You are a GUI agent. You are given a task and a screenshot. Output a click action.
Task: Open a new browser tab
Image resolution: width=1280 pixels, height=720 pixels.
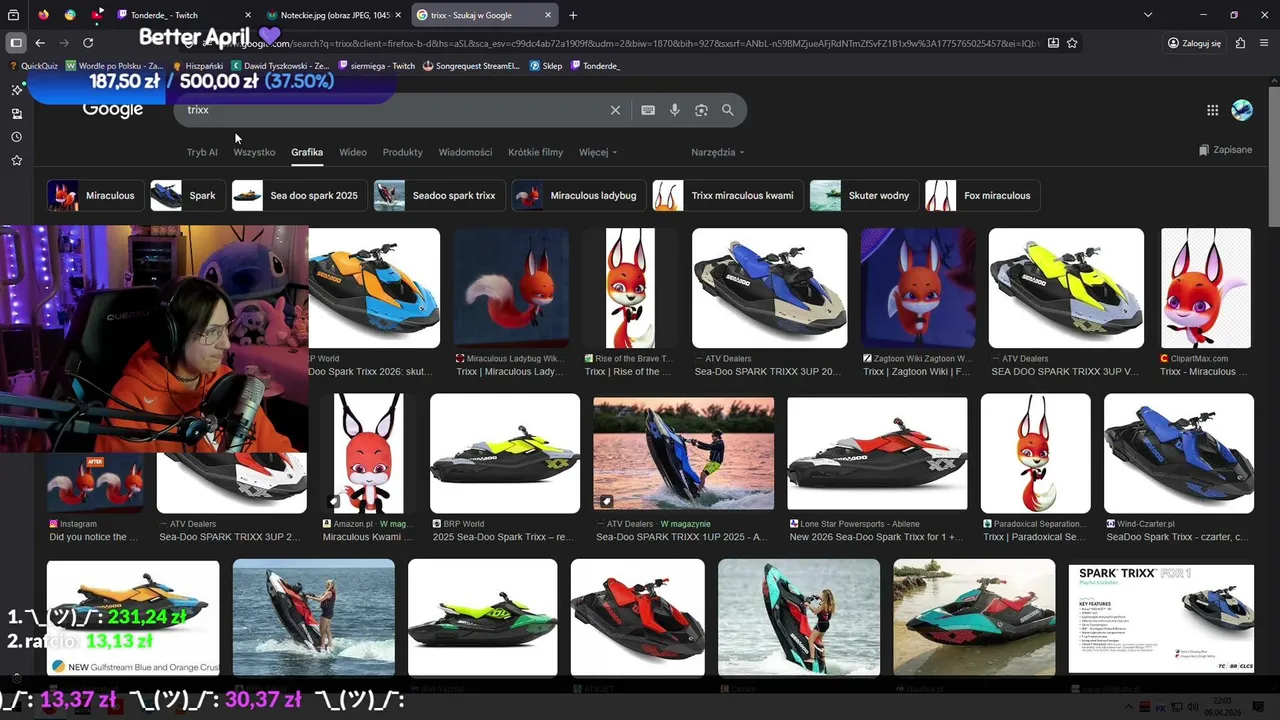573,15
